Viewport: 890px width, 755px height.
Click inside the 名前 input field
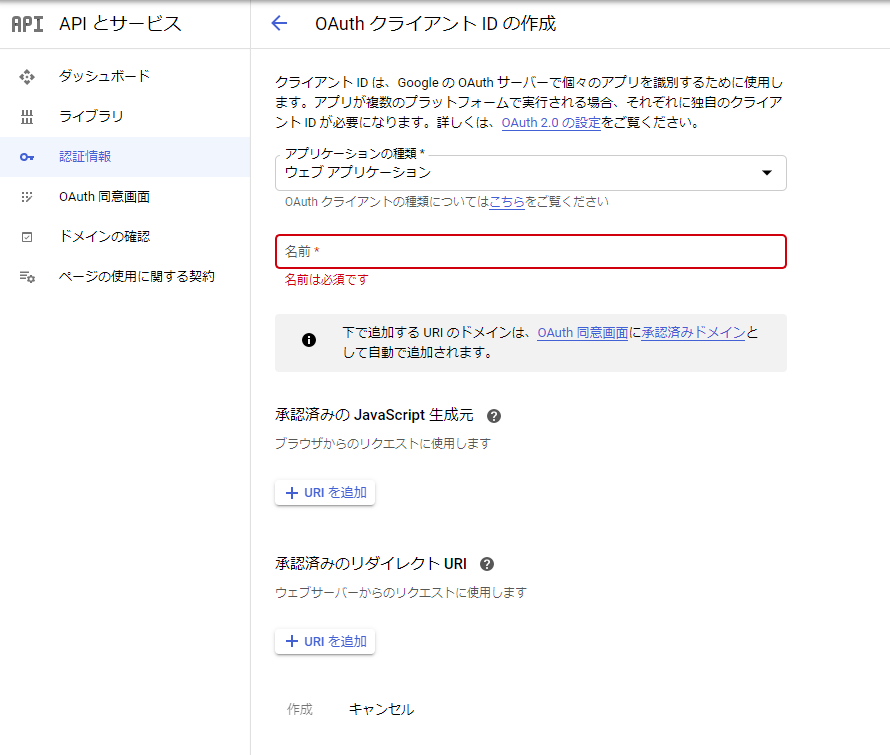[530, 252]
